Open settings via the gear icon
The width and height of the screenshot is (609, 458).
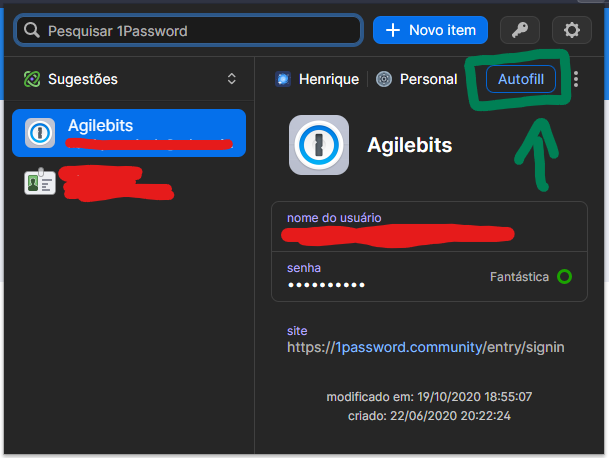click(572, 30)
